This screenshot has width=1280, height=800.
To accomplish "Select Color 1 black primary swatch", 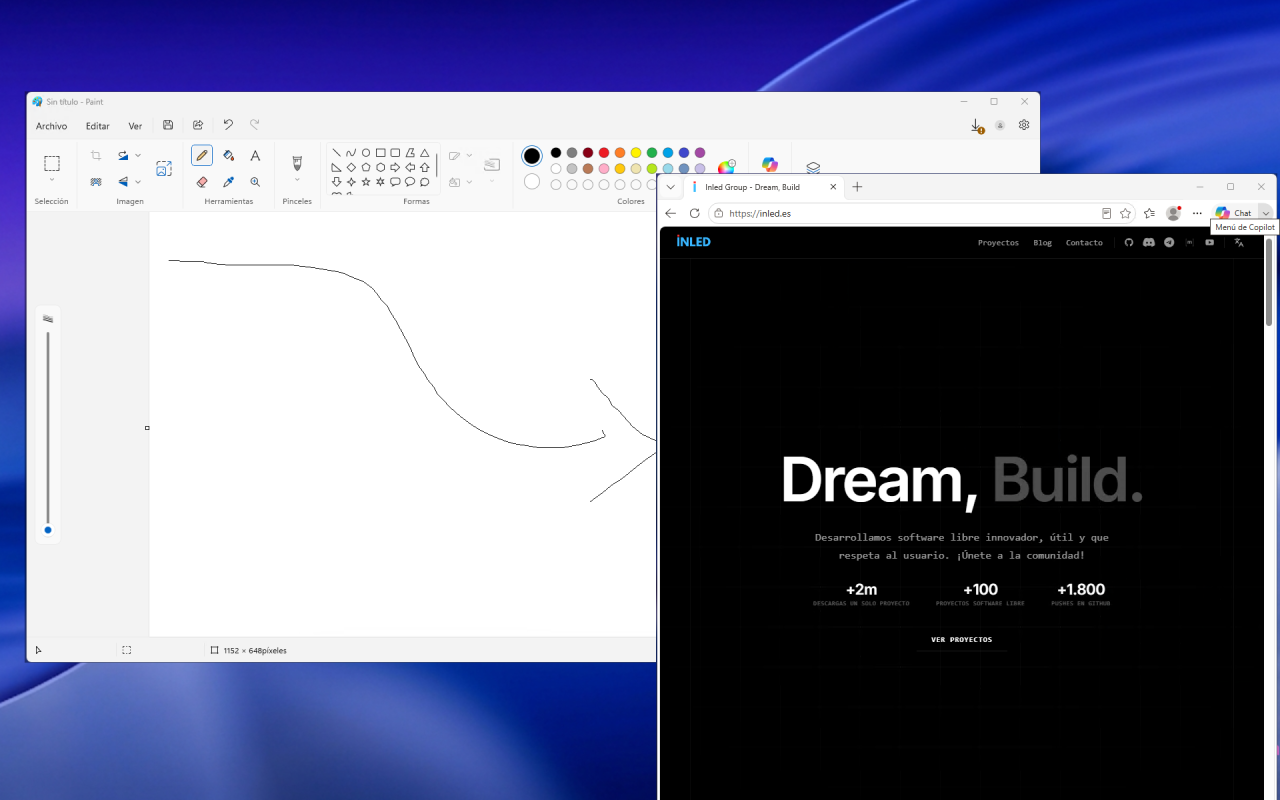I will click(532, 156).
